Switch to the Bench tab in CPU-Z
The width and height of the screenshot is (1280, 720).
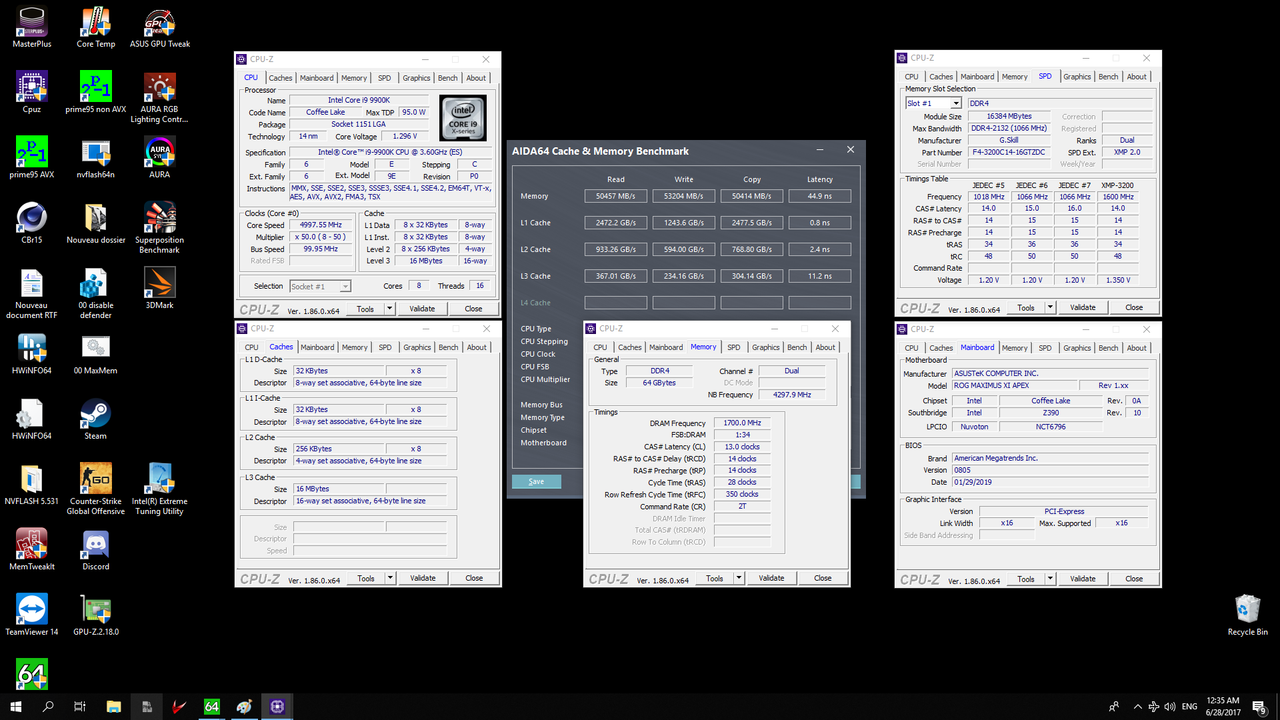click(448, 77)
